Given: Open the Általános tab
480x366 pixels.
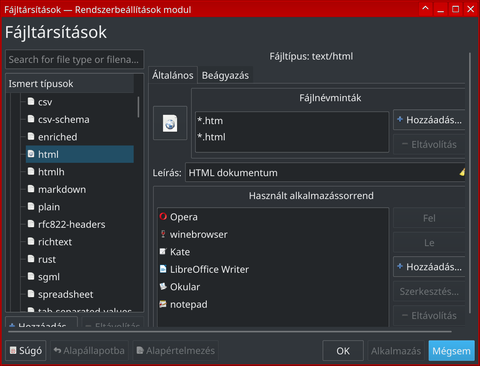Looking at the screenshot, I should (x=173, y=75).
